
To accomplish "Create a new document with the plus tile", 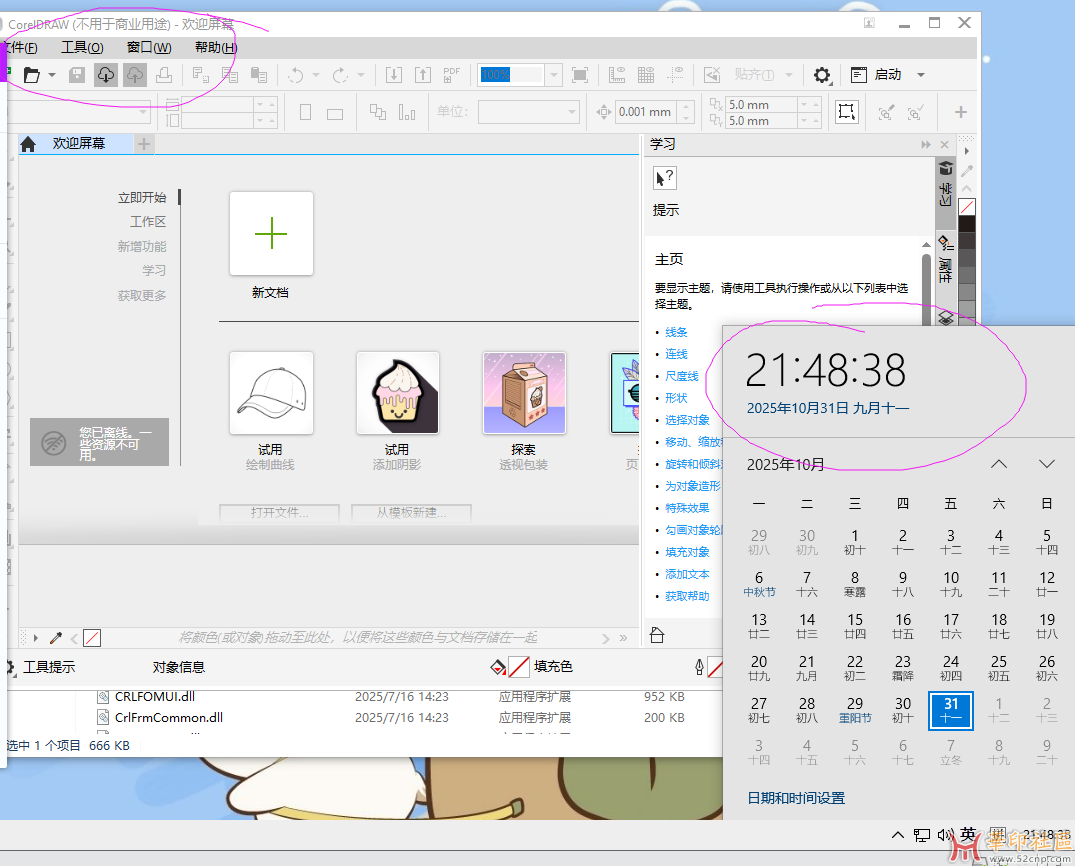I will [x=271, y=234].
